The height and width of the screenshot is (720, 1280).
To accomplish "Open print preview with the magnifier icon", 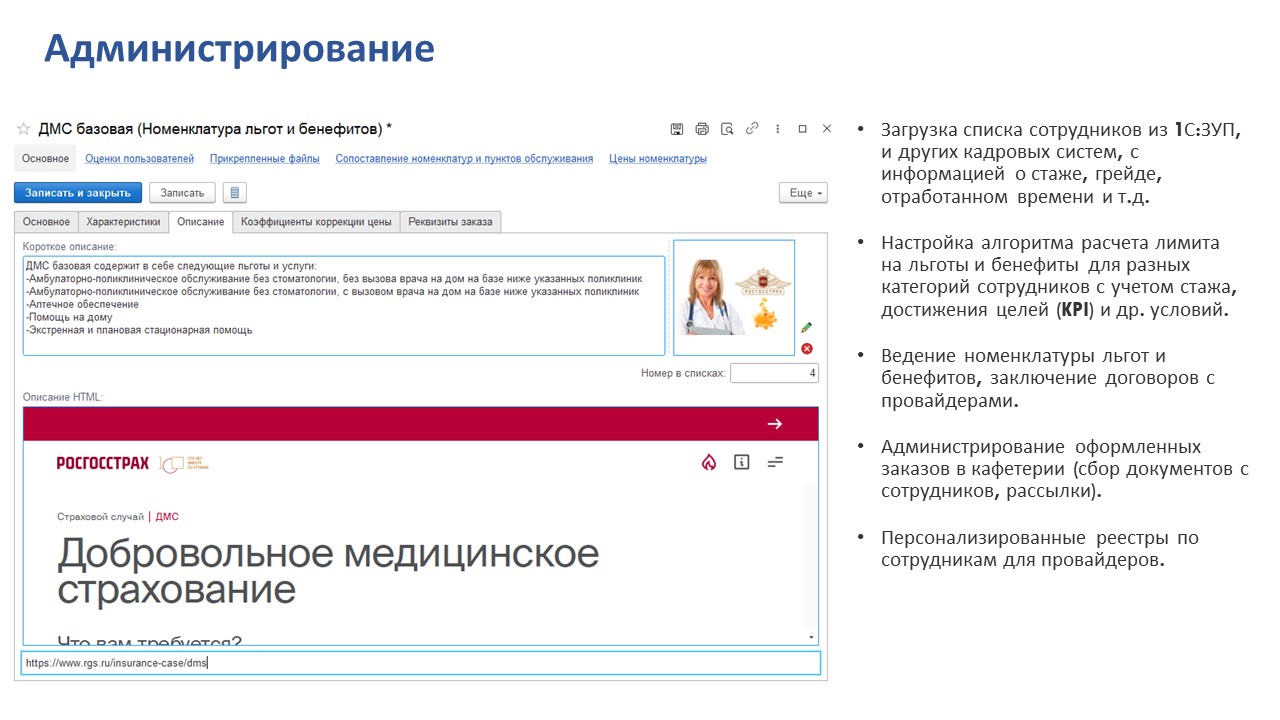I will coord(726,128).
